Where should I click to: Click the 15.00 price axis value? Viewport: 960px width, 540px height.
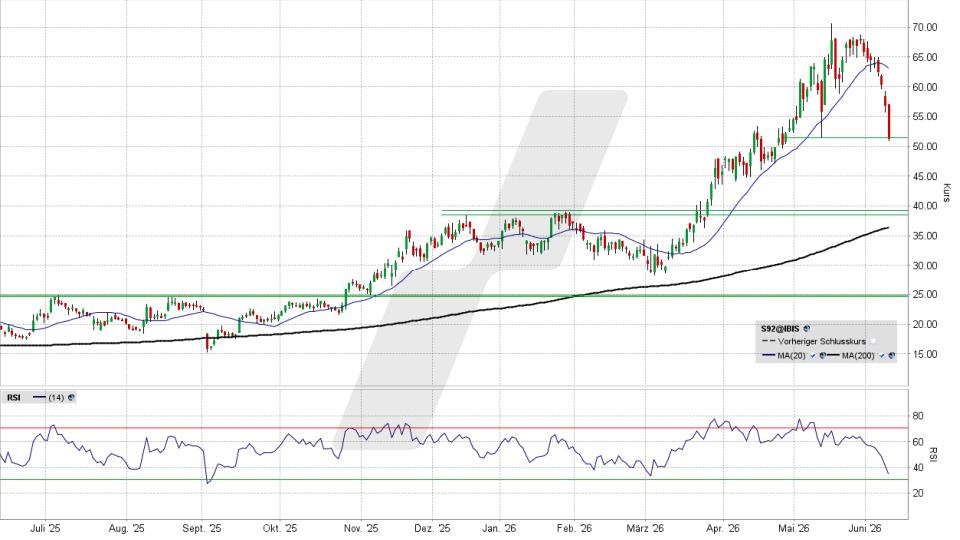(x=924, y=354)
